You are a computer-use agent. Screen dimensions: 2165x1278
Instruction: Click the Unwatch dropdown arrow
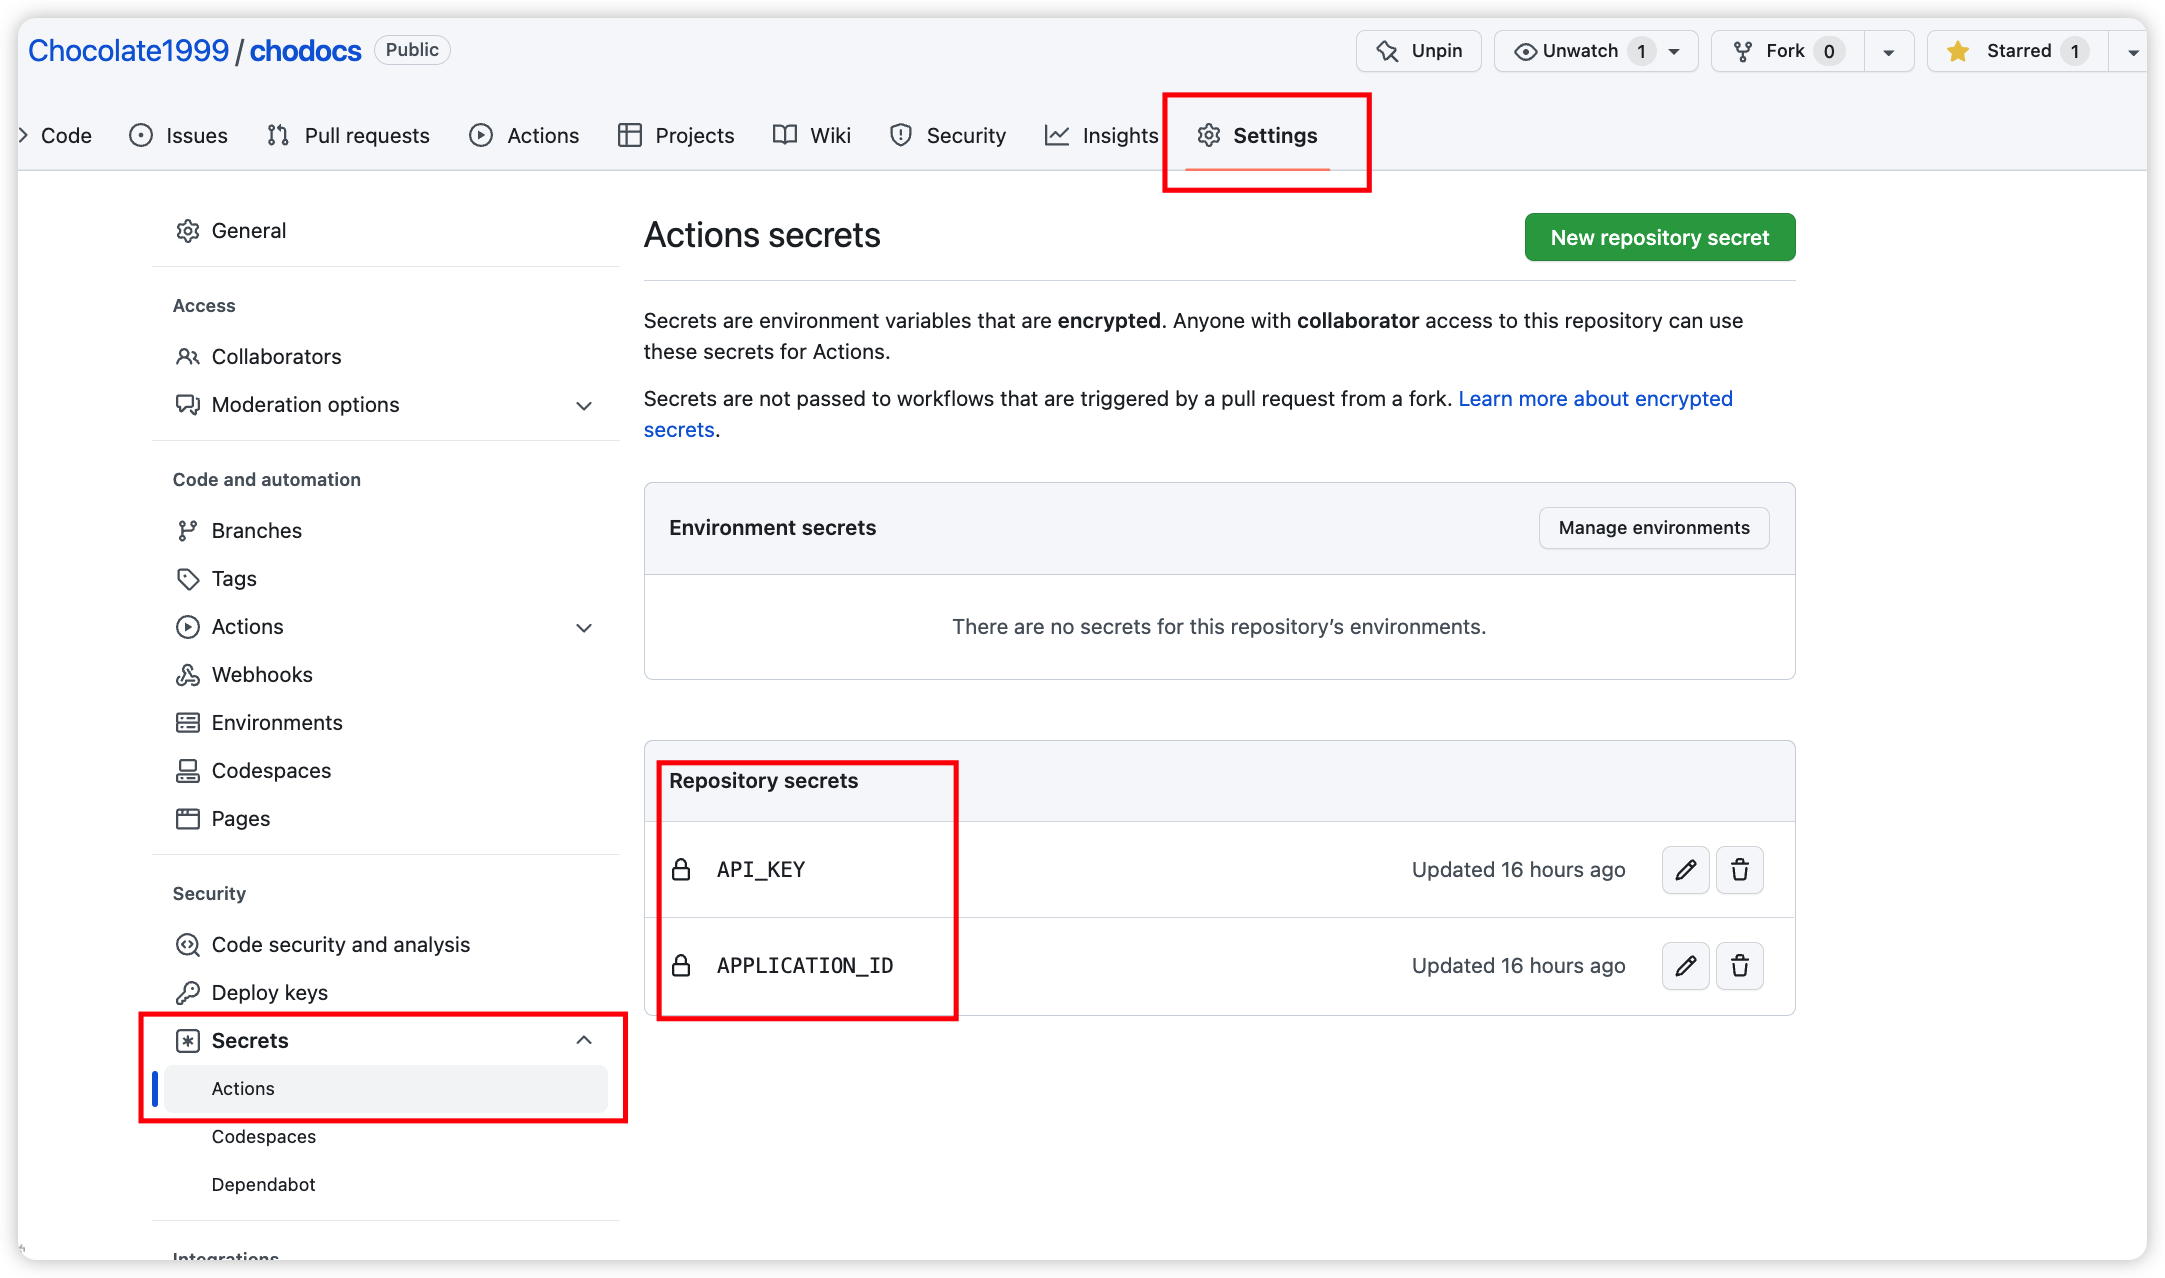click(x=1677, y=50)
